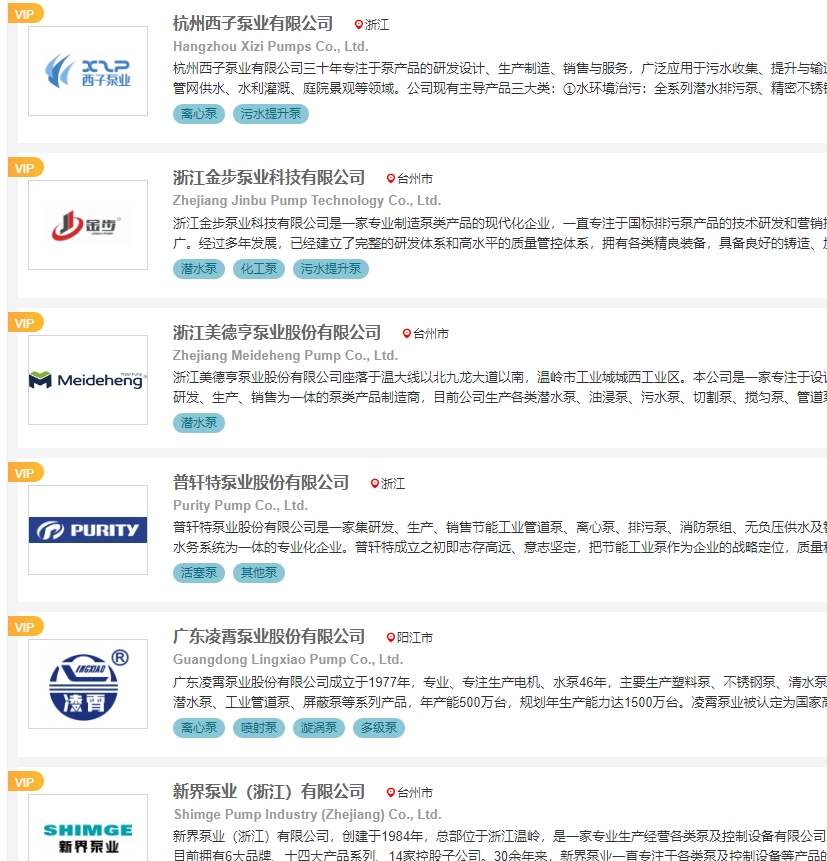Click the description starting 新界泵业（浙江）有限公司，创建于1984年
The width and height of the screenshot is (827, 861).
(x=500, y=845)
